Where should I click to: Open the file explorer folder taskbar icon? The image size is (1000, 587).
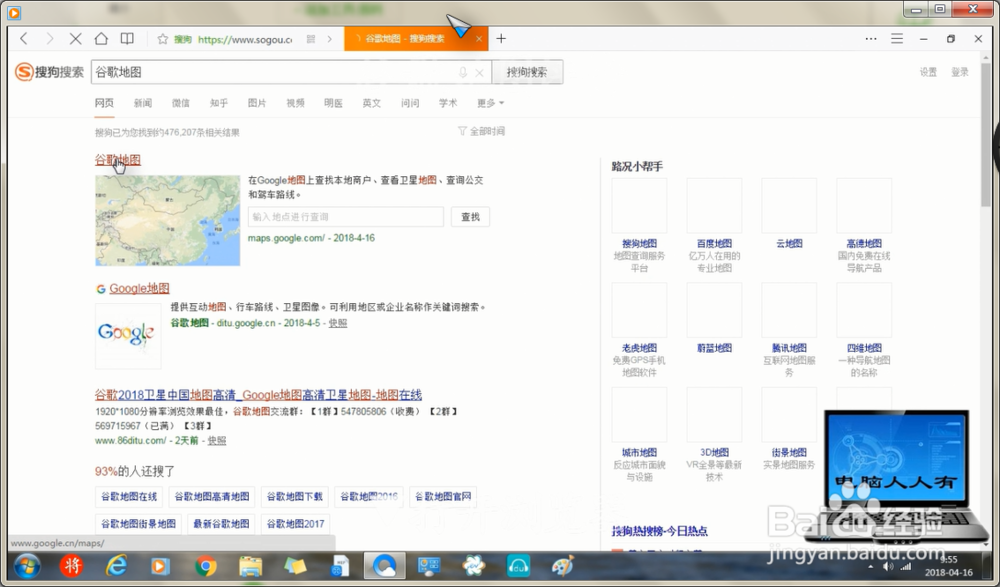pos(250,566)
